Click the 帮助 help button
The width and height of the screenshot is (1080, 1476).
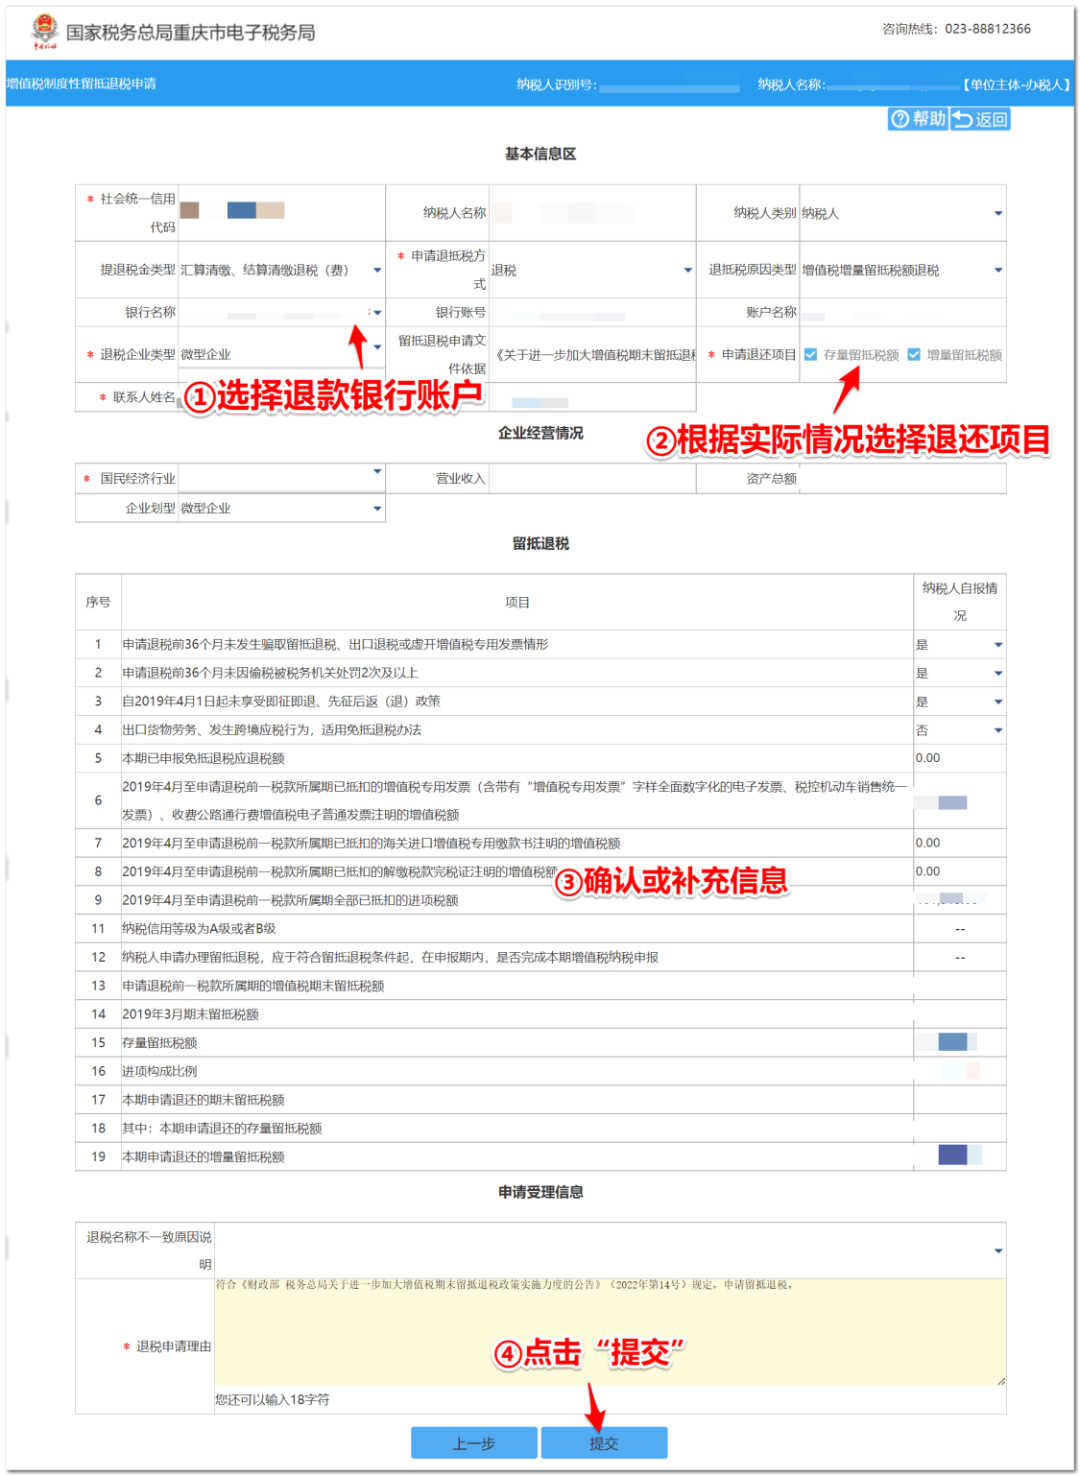coord(918,119)
